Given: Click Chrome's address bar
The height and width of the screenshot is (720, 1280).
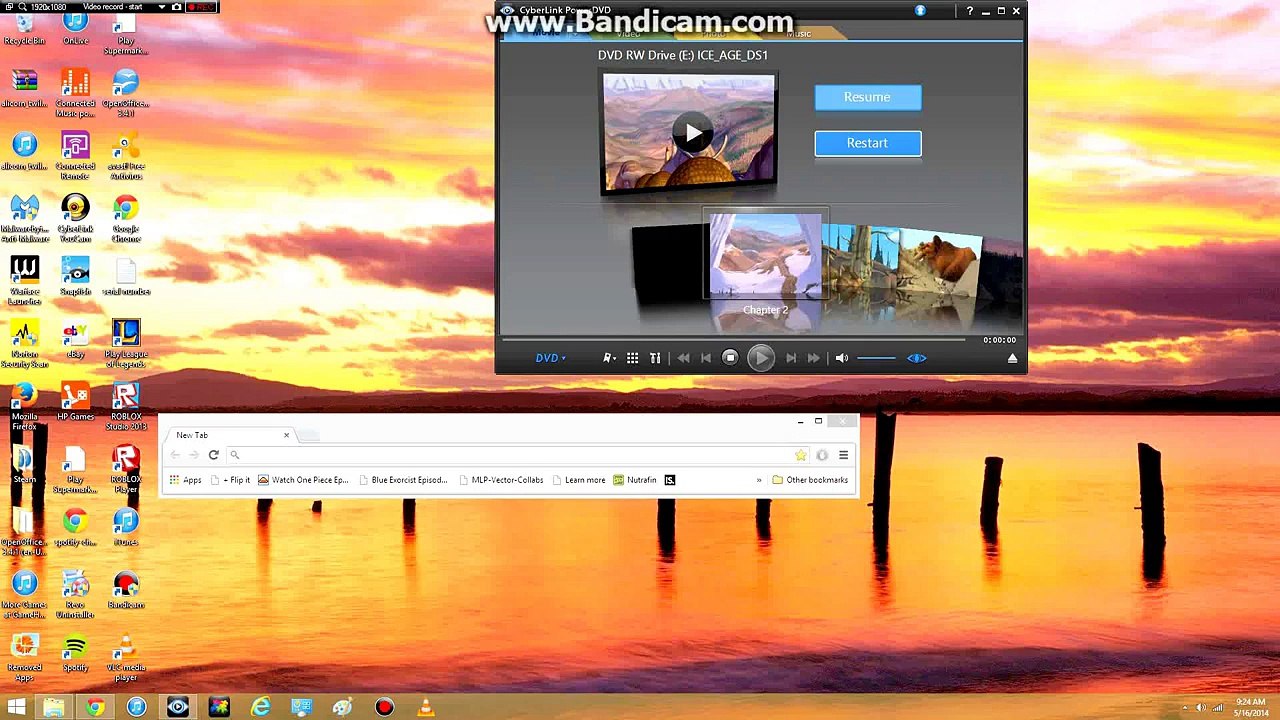Looking at the screenshot, I should pyautogui.click(x=518, y=455).
